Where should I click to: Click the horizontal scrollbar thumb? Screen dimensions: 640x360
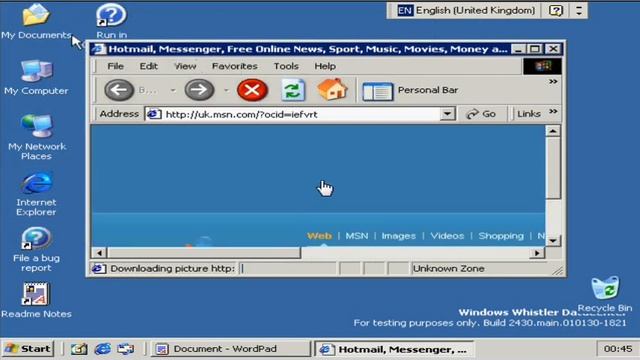point(203,253)
